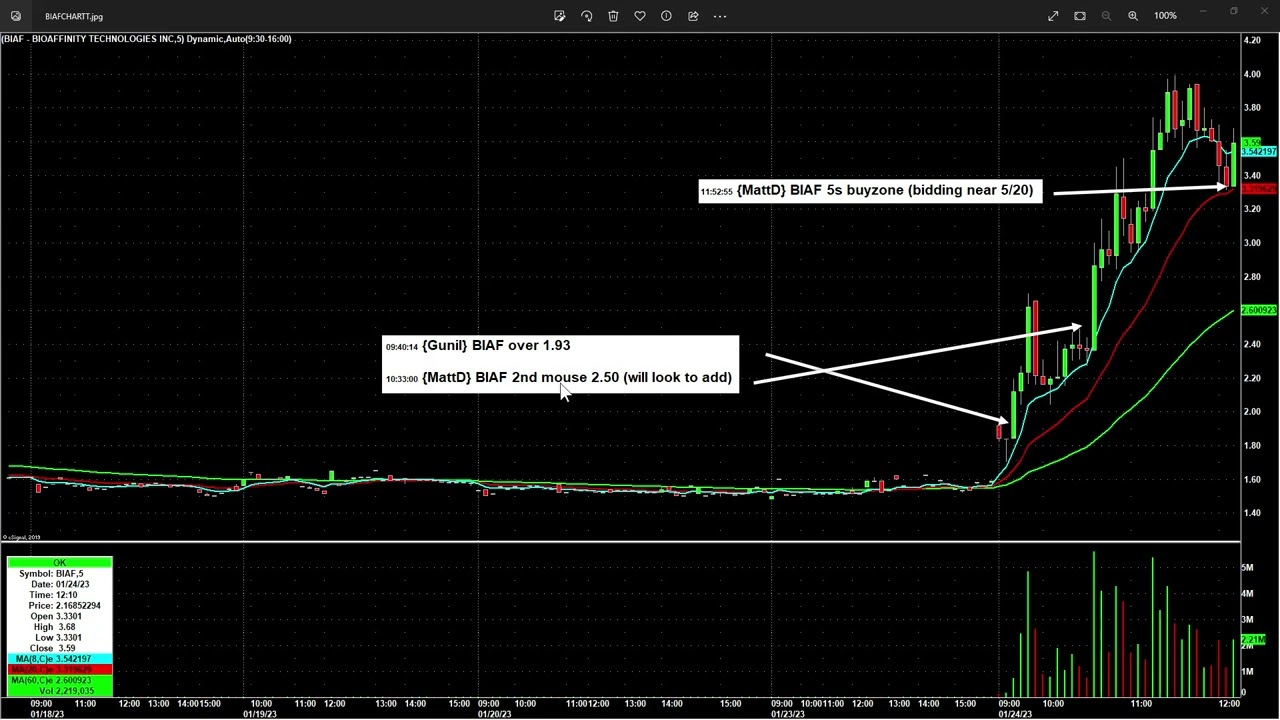Click the green MA(60,C)e 2.600923 row
This screenshot has width=1280, height=720.
click(x=60, y=681)
